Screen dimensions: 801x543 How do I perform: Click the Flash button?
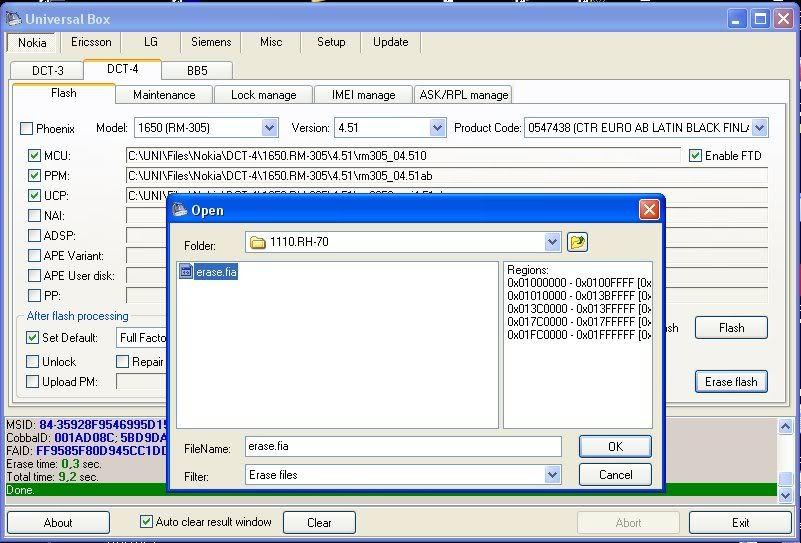click(x=731, y=328)
